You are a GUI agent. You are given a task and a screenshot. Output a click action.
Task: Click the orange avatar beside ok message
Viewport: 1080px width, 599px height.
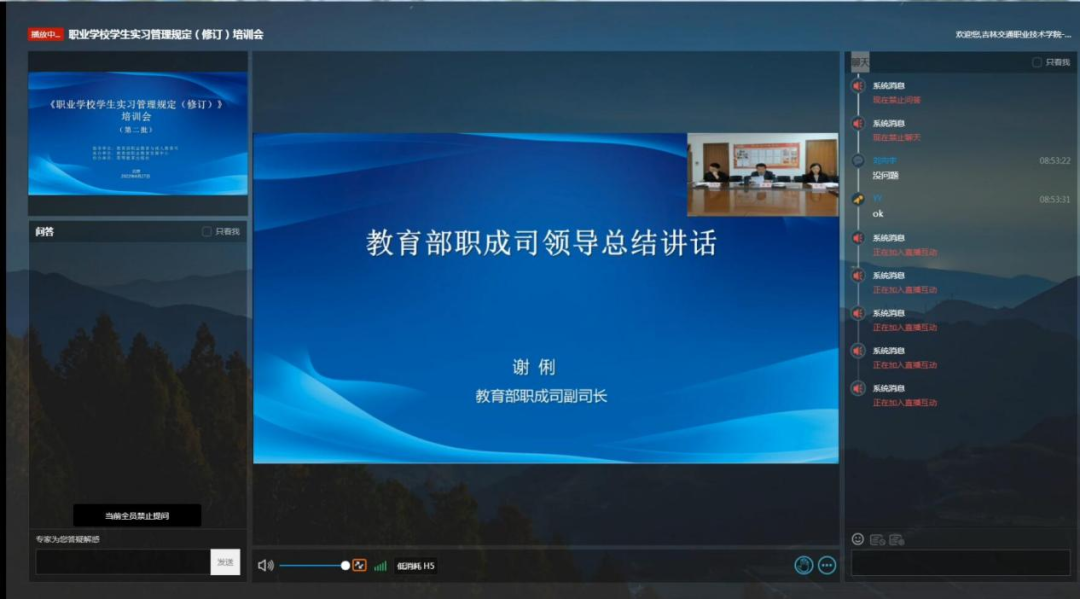858,199
